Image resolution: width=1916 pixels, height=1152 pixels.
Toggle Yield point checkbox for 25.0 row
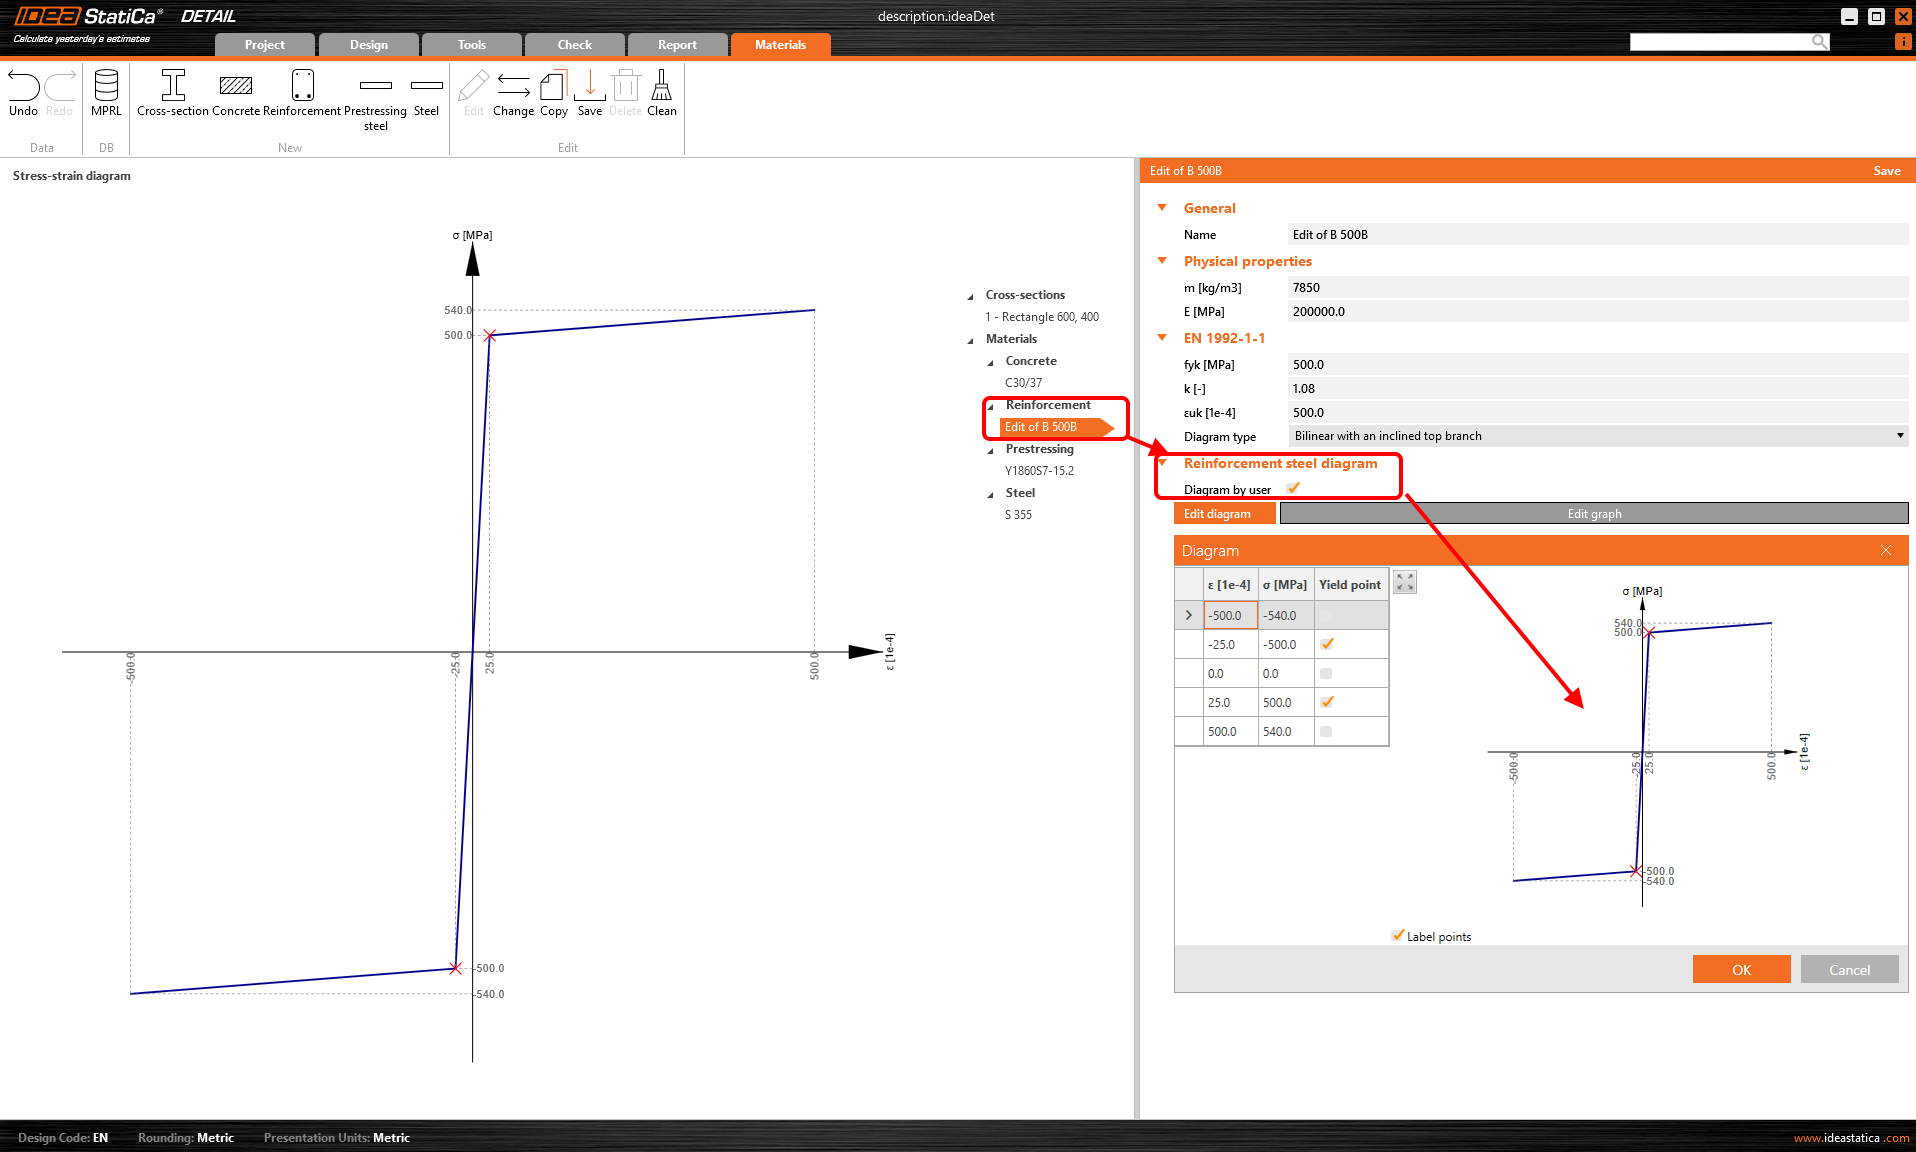pos(1326,702)
